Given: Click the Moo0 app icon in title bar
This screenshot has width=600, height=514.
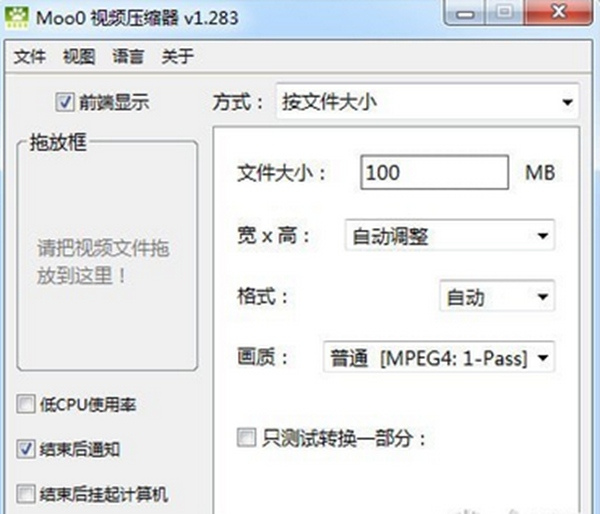Looking at the screenshot, I should pyautogui.click(x=17, y=17).
